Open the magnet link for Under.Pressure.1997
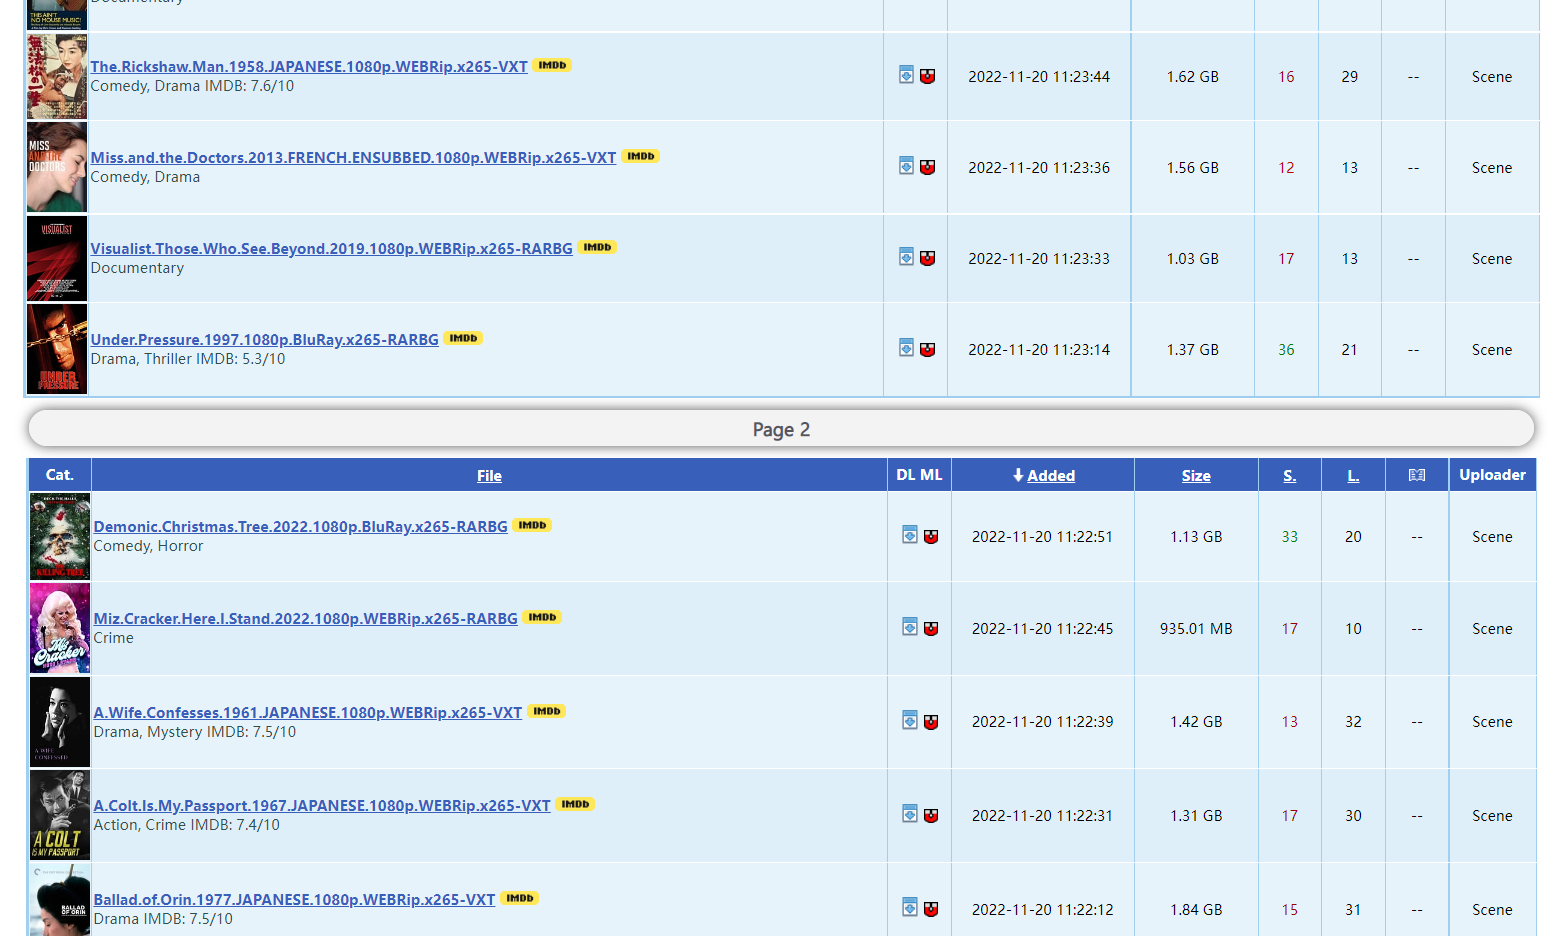 (x=928, y=349)
